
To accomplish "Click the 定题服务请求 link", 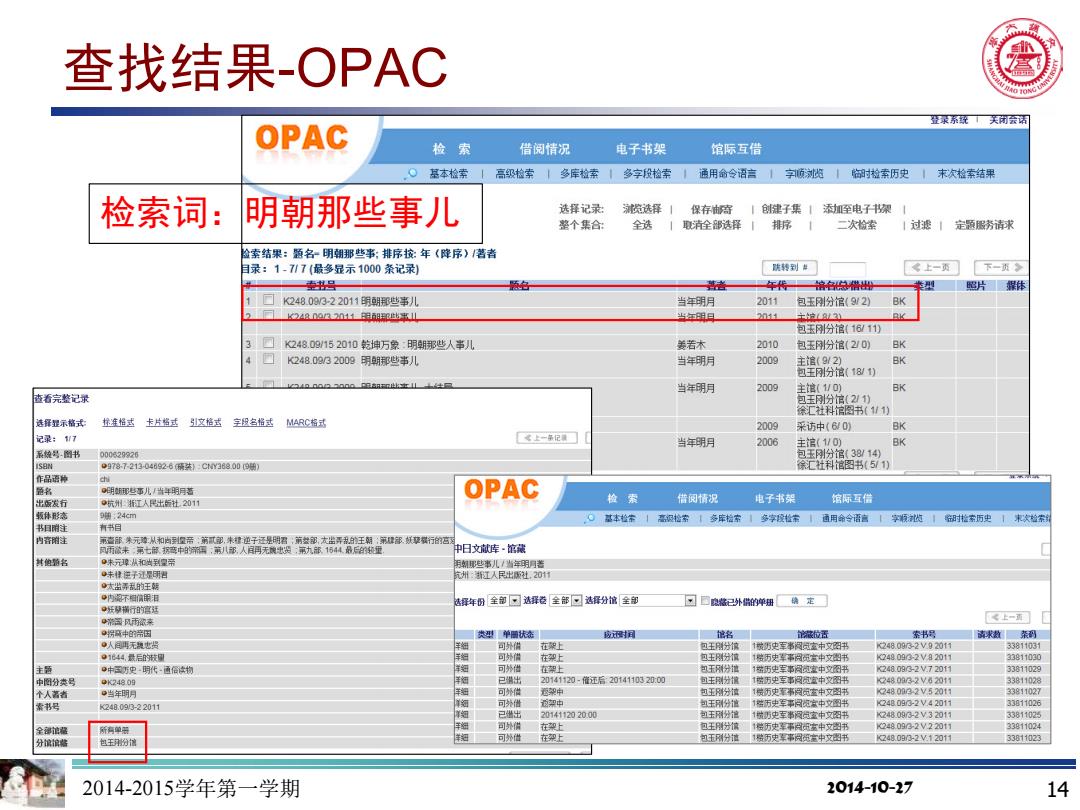I will click(x=984, y=225).
